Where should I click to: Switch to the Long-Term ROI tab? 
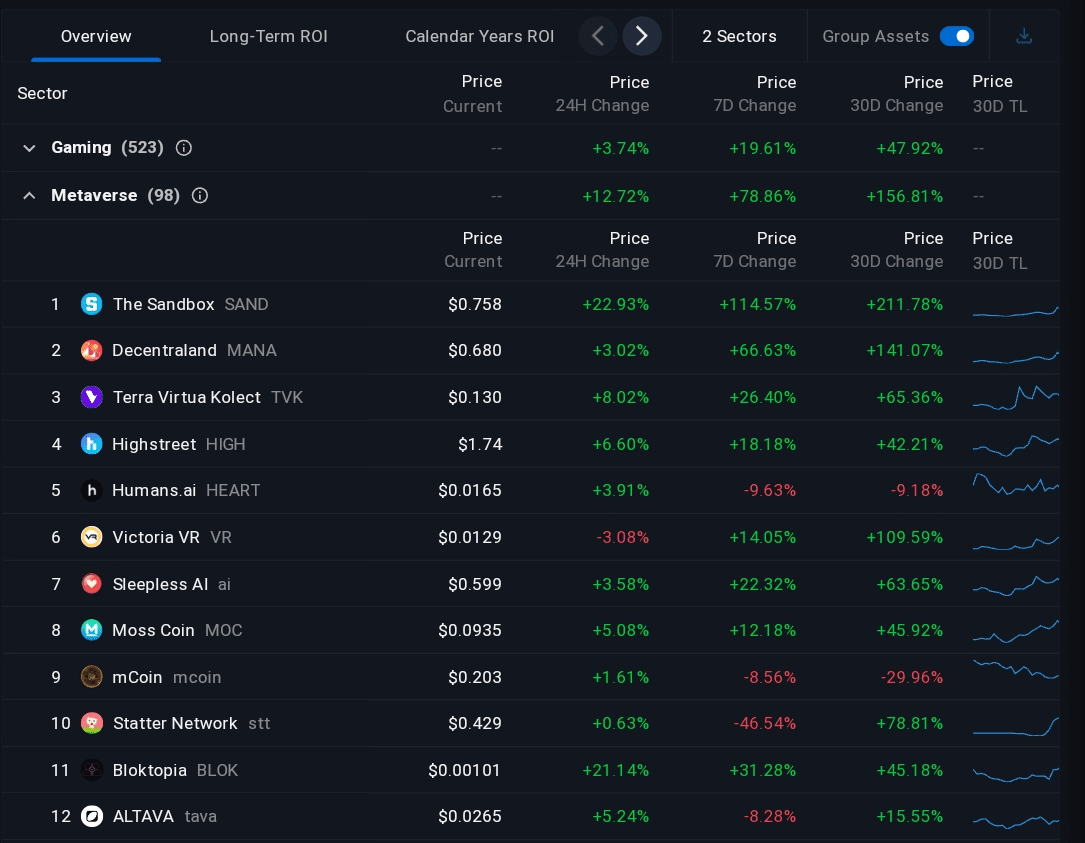click(x=268, y=36)
